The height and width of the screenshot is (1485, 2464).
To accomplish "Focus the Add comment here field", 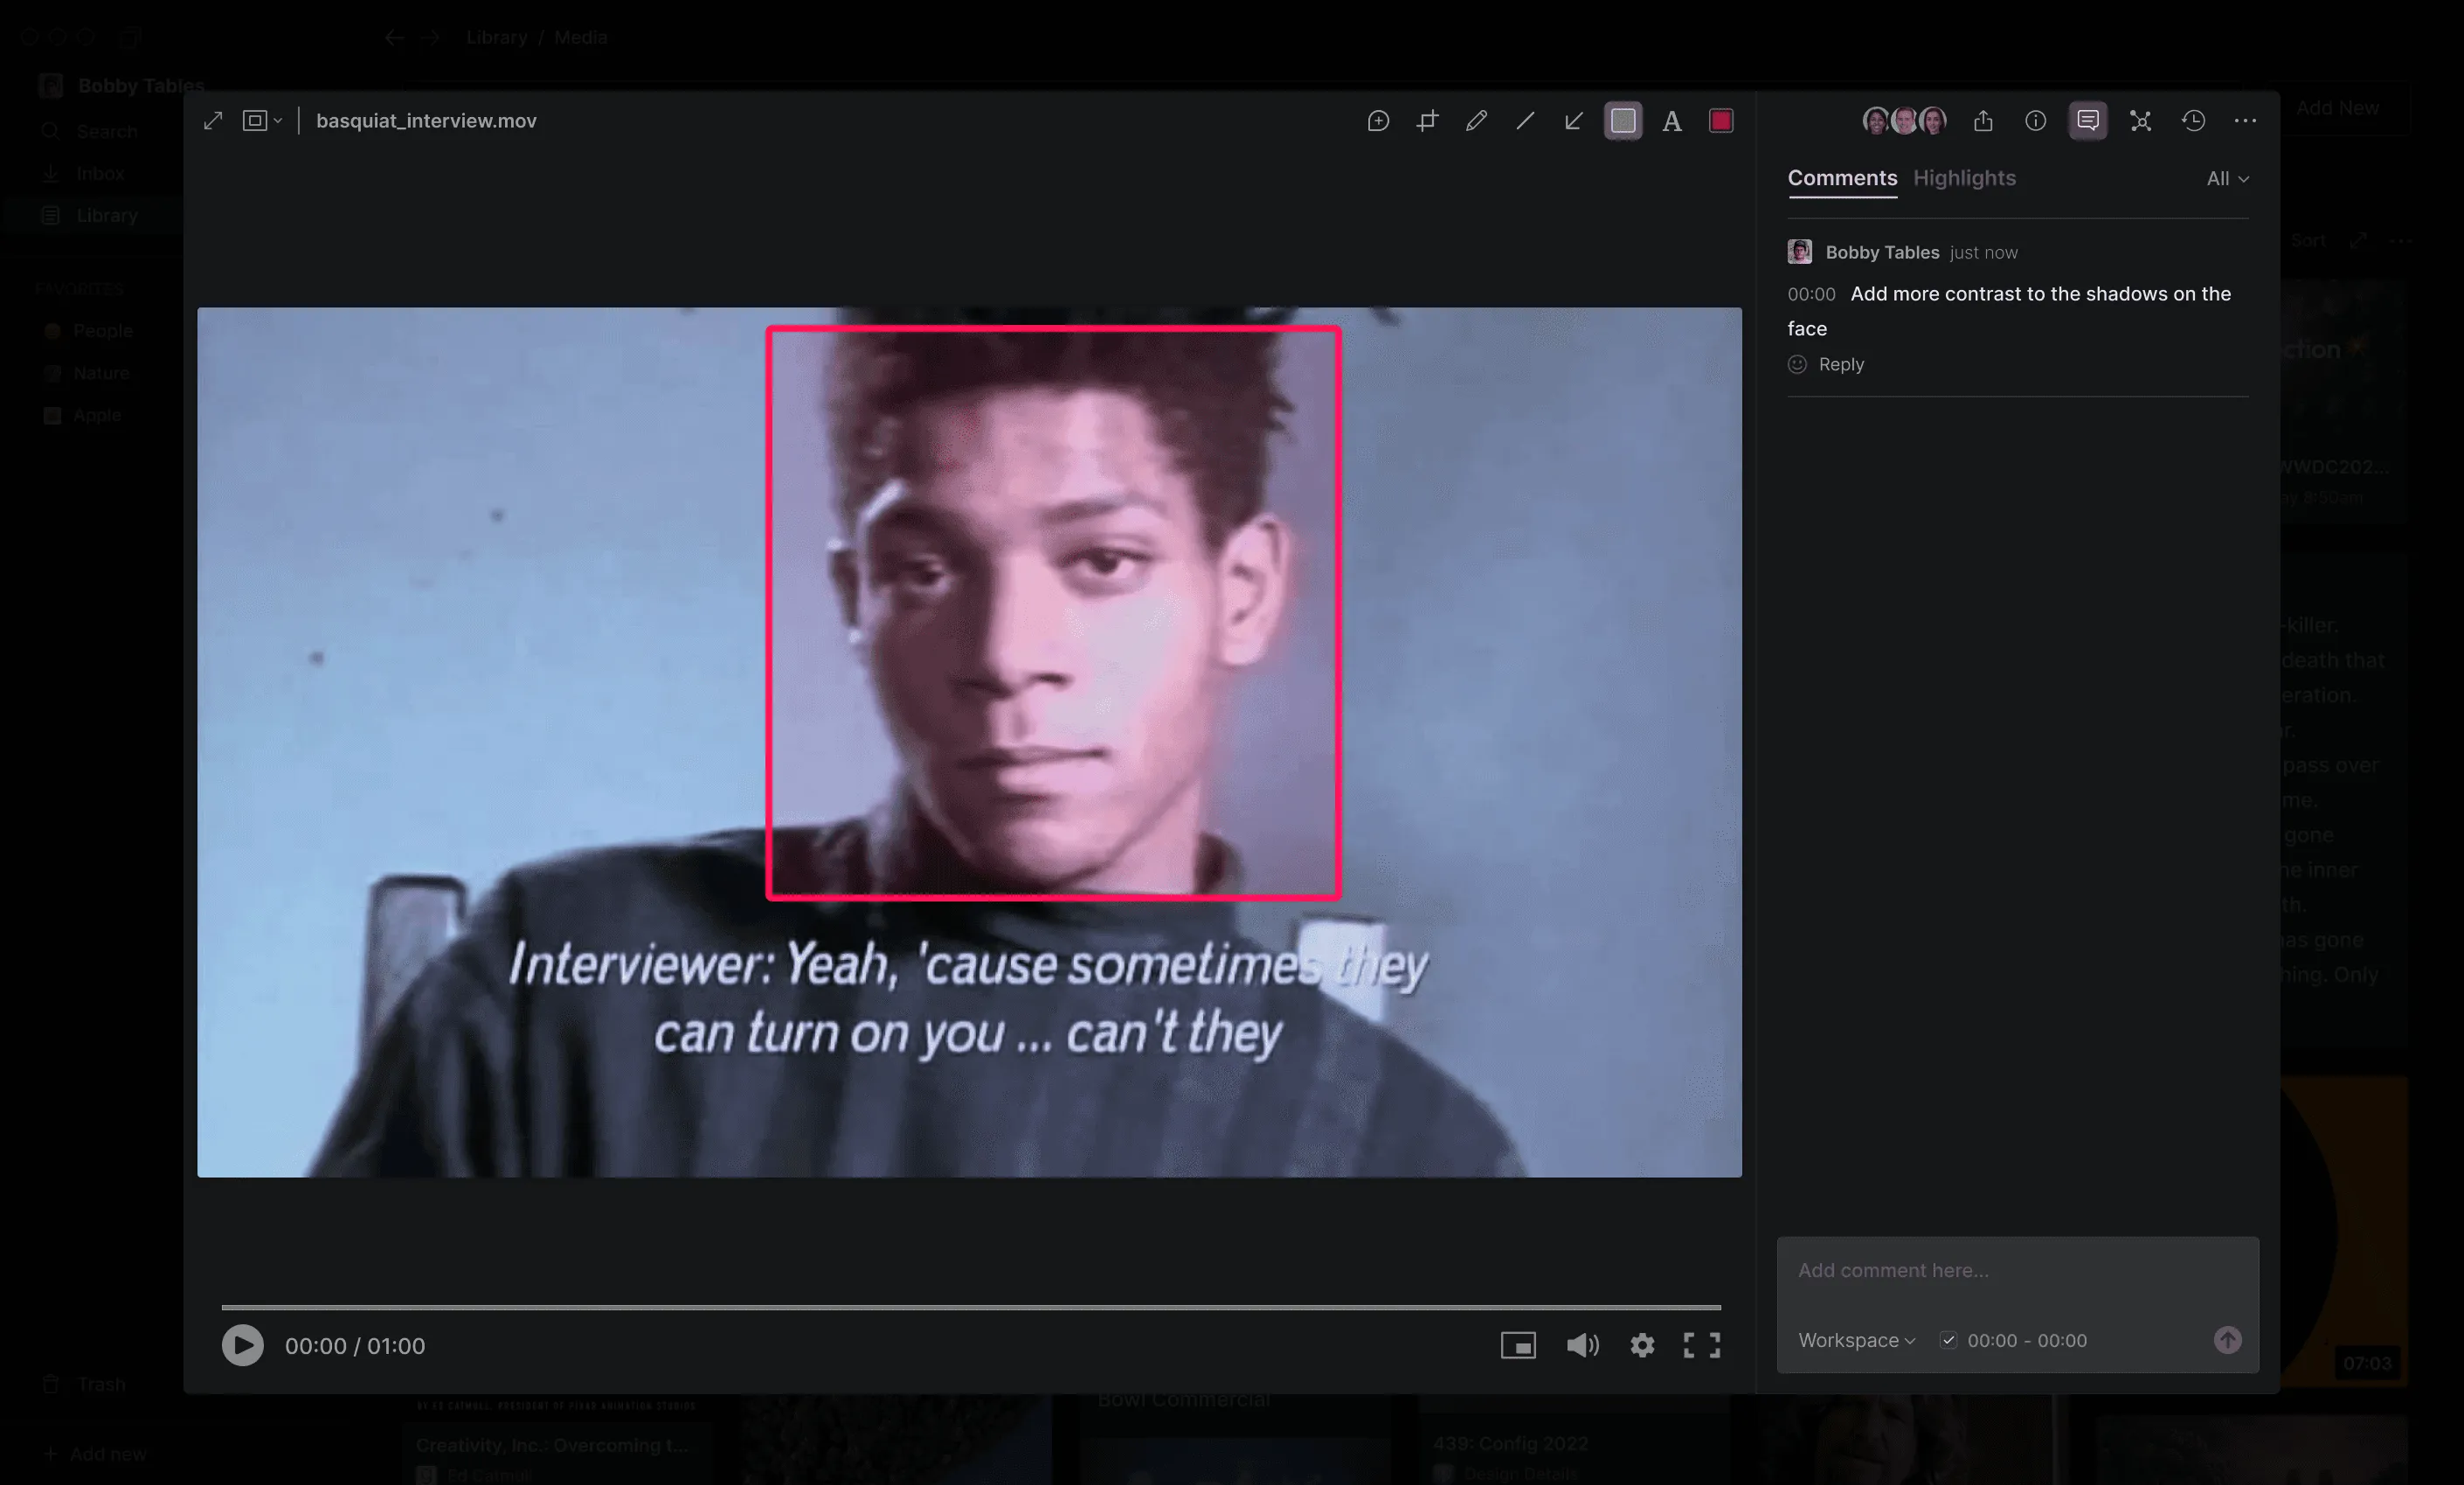I will 2017,1270.
